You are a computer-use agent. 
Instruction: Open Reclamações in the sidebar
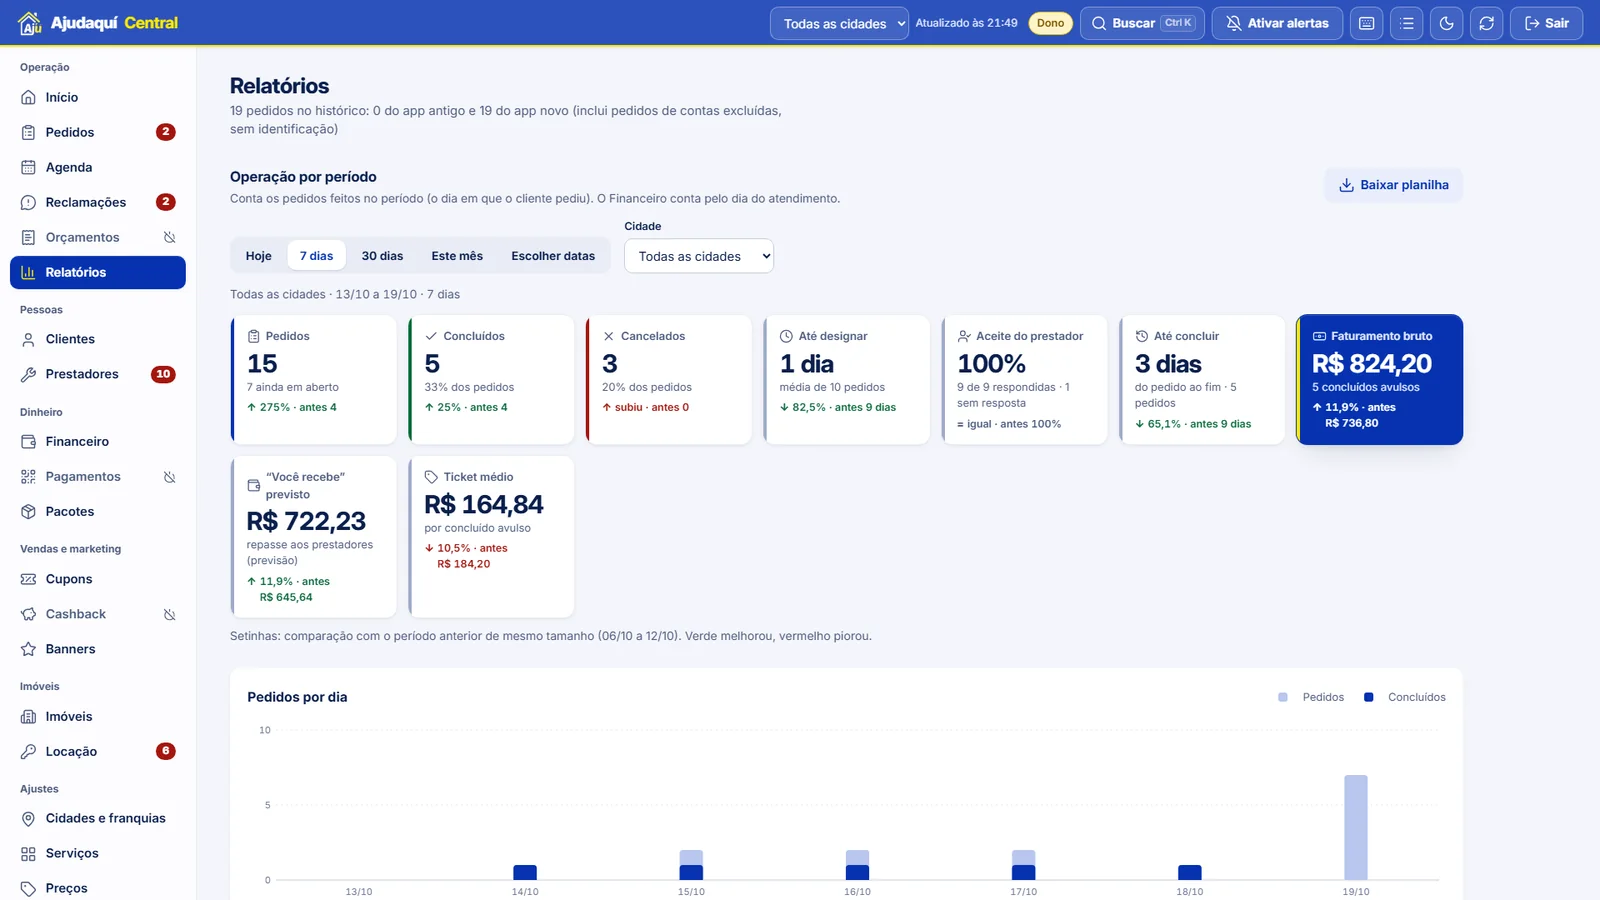[98, 202]
